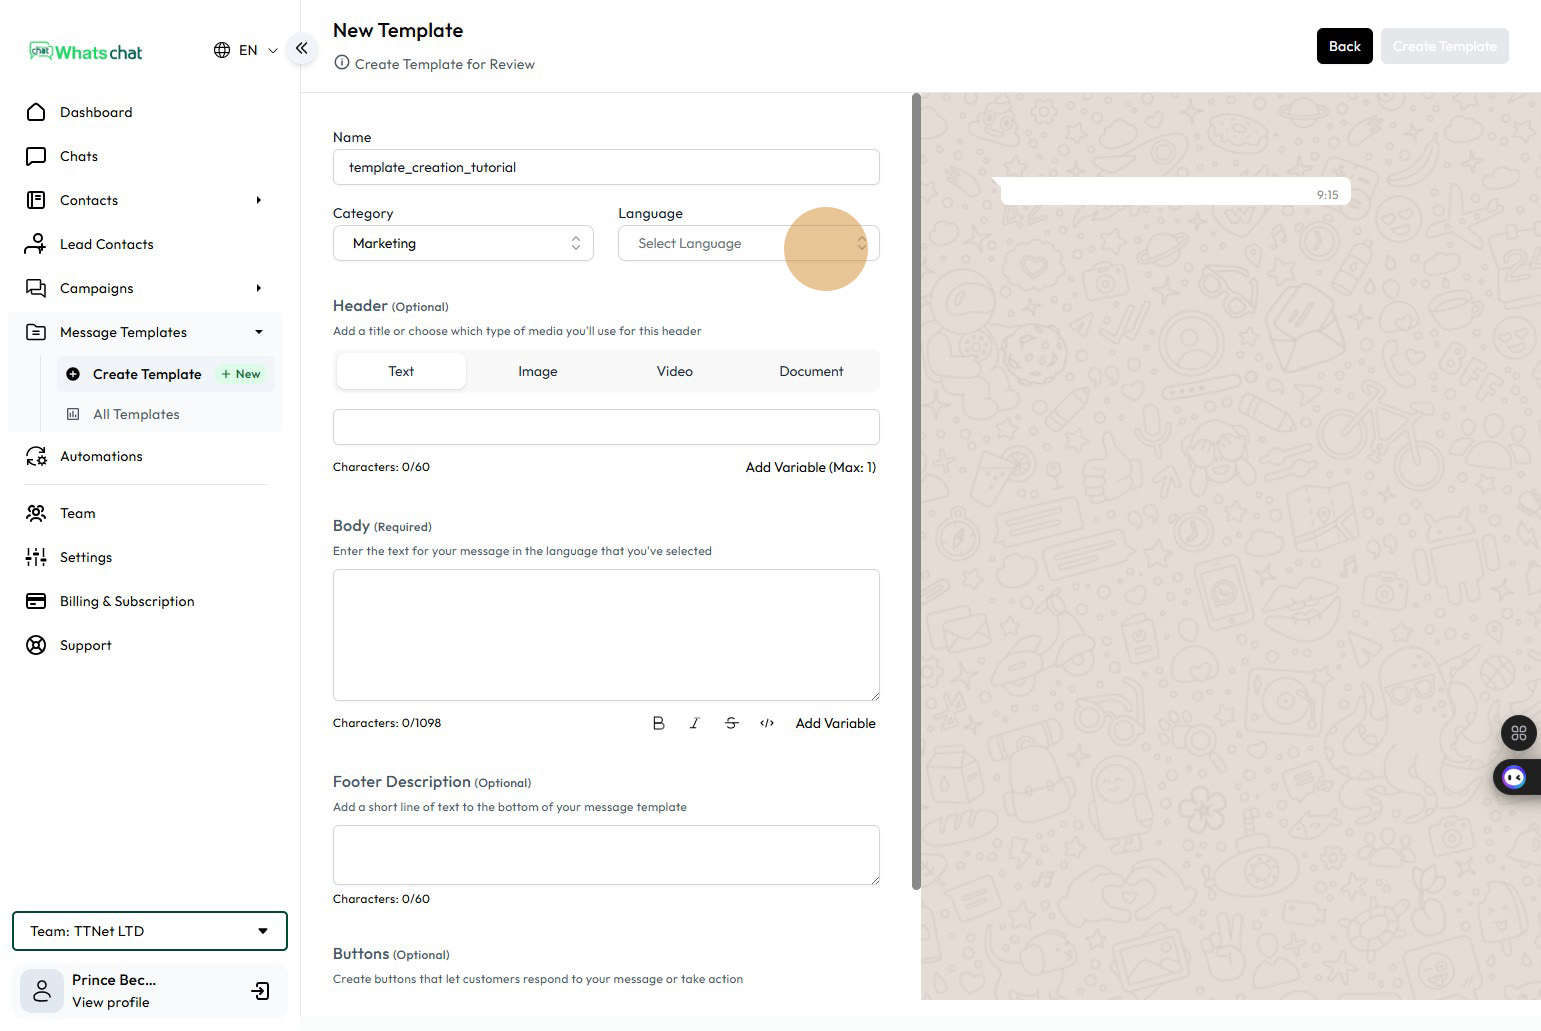
Task: Apply strikethrough formatting to body text
Action: [731, 723]
